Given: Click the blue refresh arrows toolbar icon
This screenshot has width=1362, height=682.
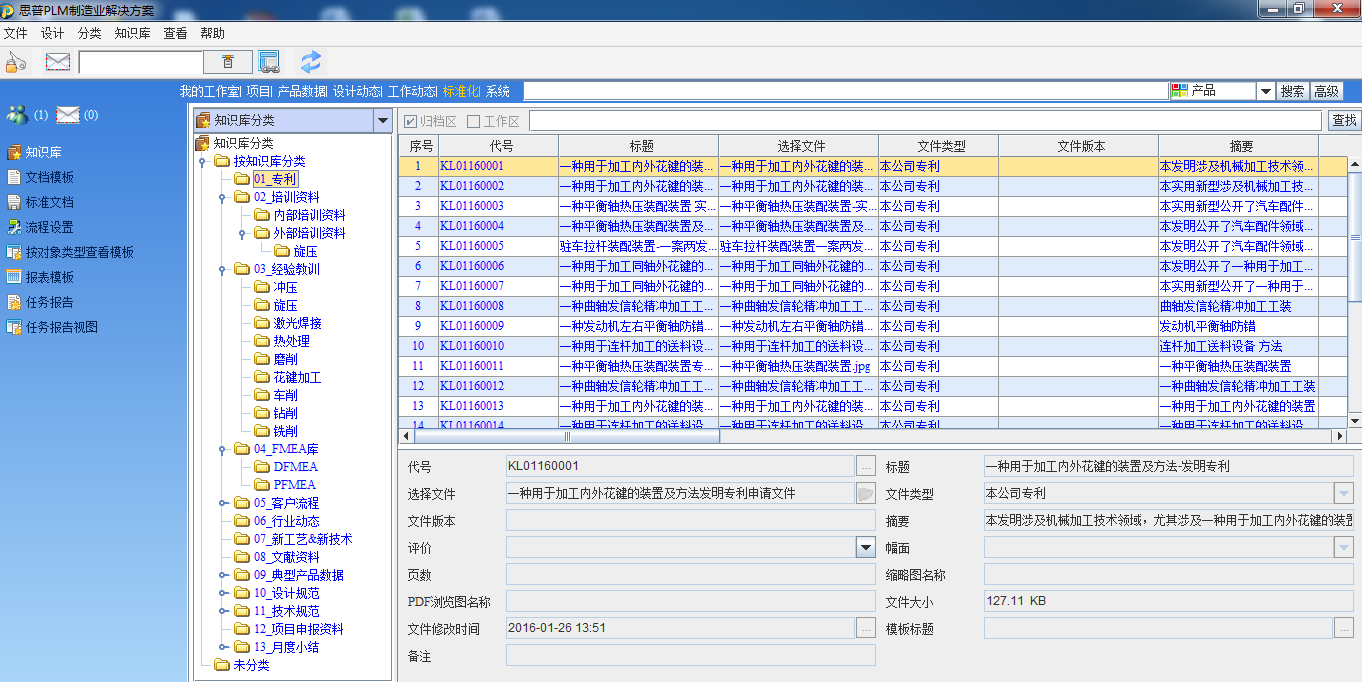Looking at the screenshot, I should coord(311,62).
